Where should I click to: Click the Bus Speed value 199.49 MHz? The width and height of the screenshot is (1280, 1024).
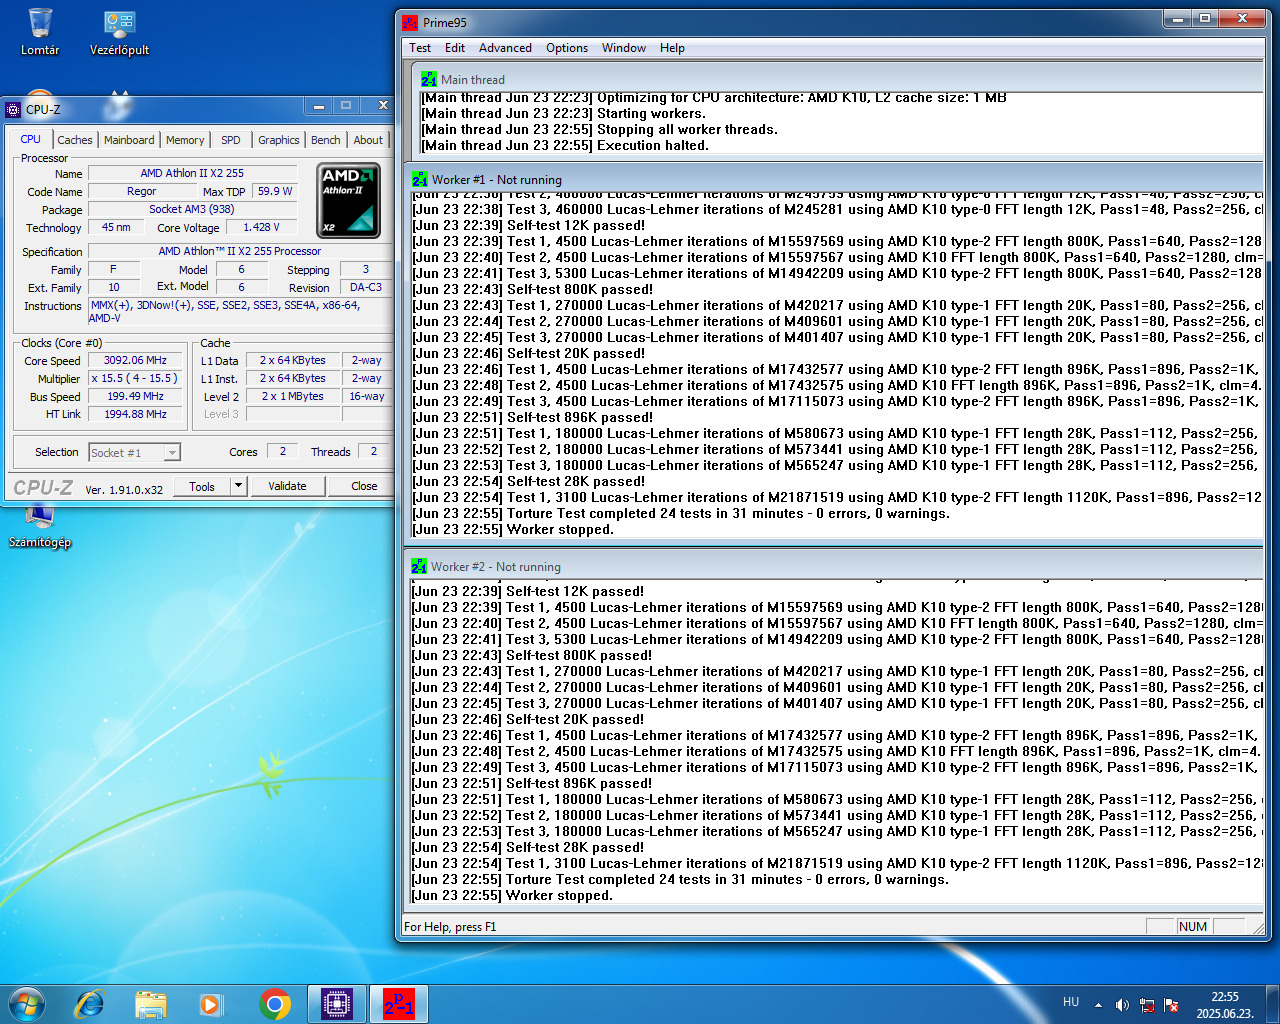[x=135, y=396]
